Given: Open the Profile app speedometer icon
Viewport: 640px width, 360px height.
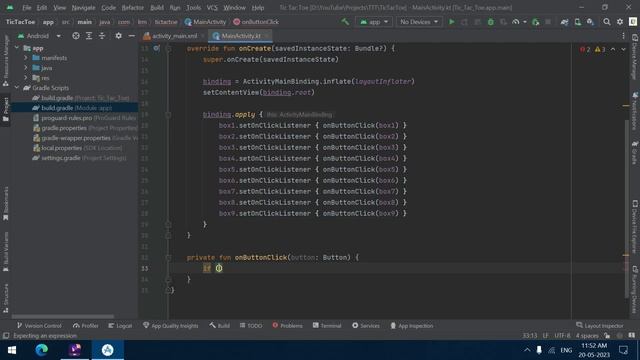Looking at the screenshot, I should [x=516, y=22].
